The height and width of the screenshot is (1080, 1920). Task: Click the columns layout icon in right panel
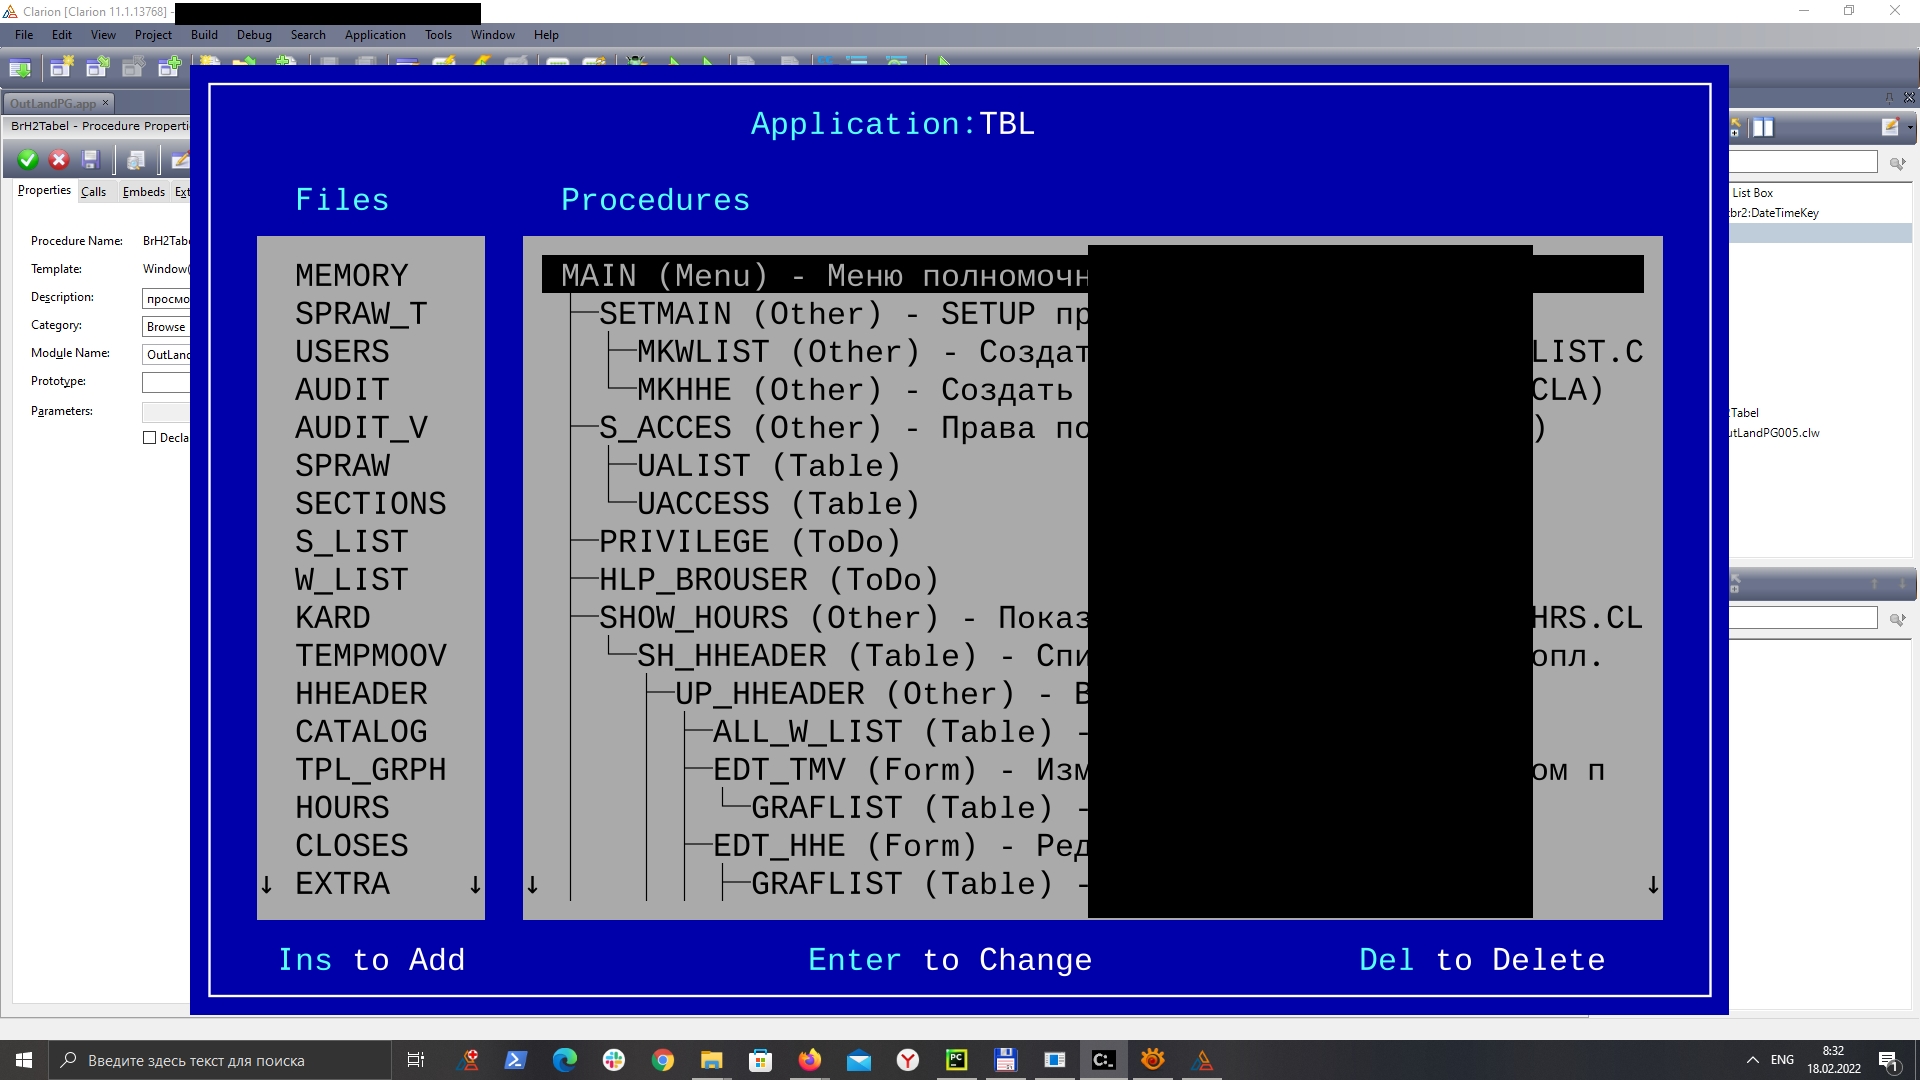tap(1763, 127)
